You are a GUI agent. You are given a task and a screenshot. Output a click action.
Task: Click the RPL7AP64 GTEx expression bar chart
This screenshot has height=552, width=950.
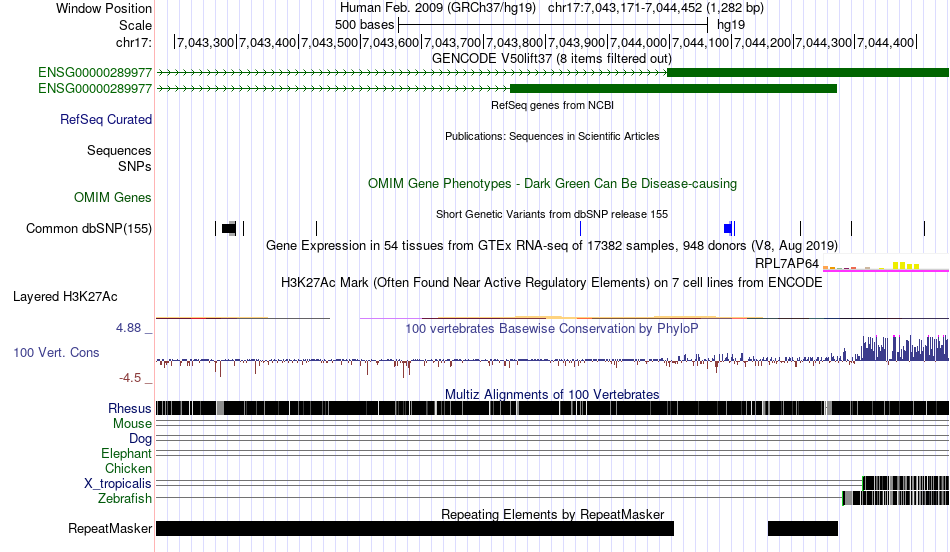[x=886, y=265]
